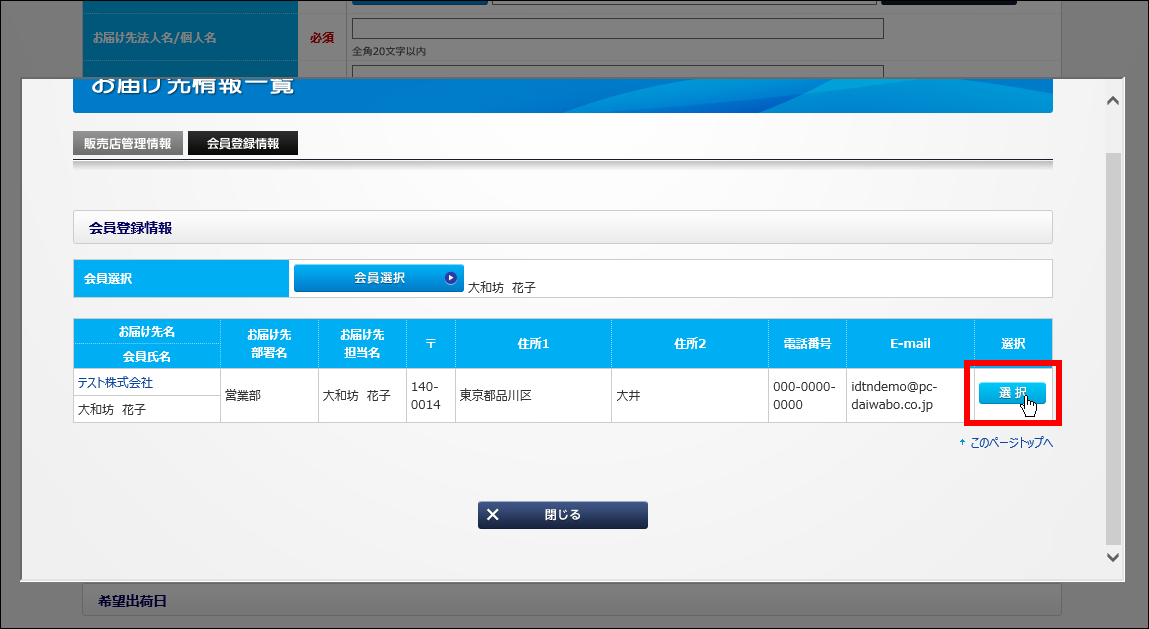
Task: Switch to the 販売店管理情報 tab
Action: [x=127, y=144]
